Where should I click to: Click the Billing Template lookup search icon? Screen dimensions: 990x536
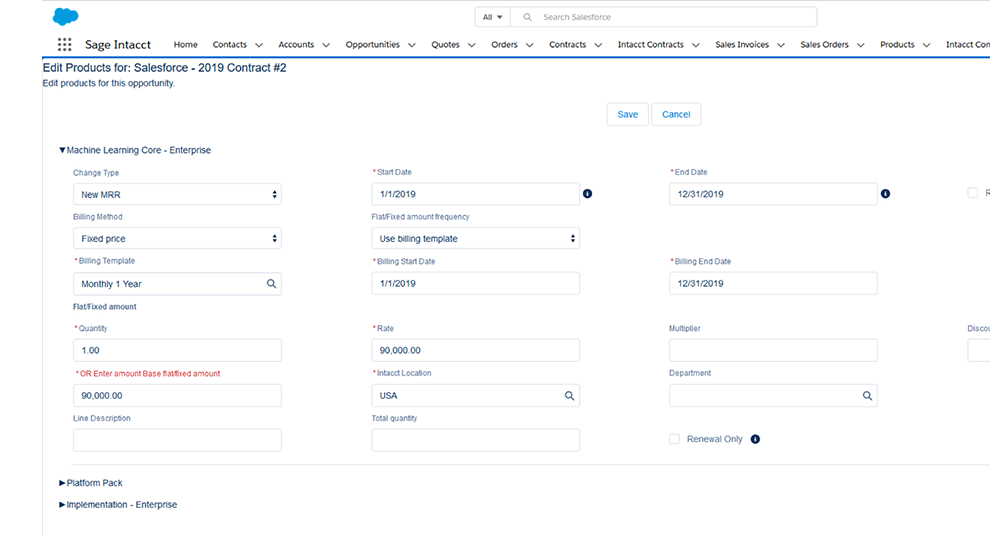[x=271, y=284]
